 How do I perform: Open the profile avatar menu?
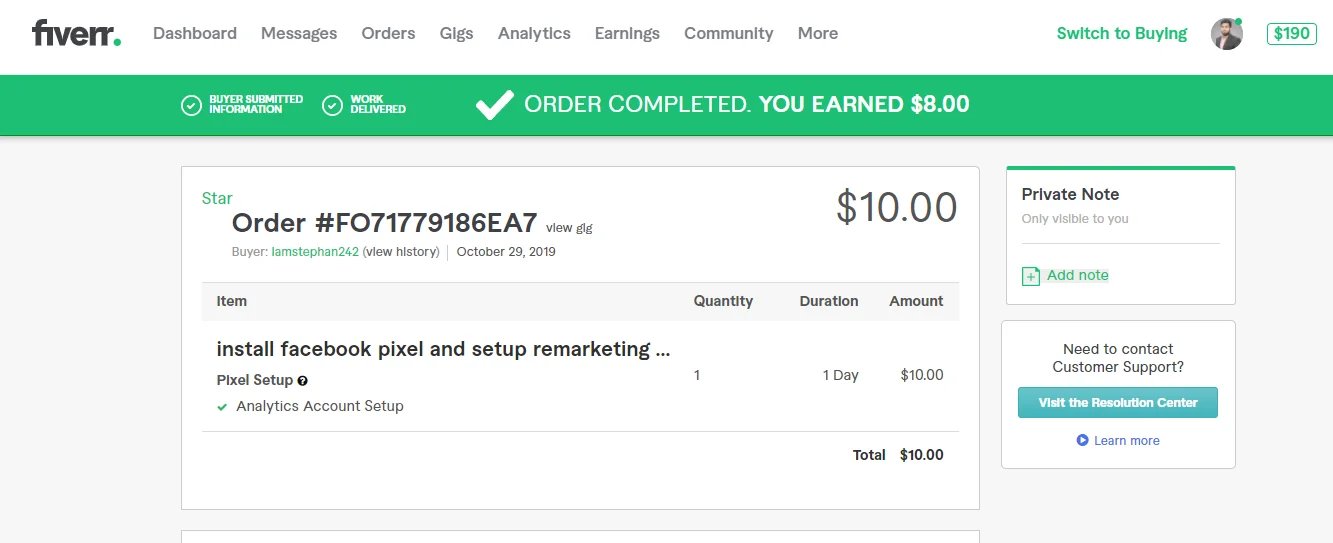pyautogui.click(x=1226, y=34)
